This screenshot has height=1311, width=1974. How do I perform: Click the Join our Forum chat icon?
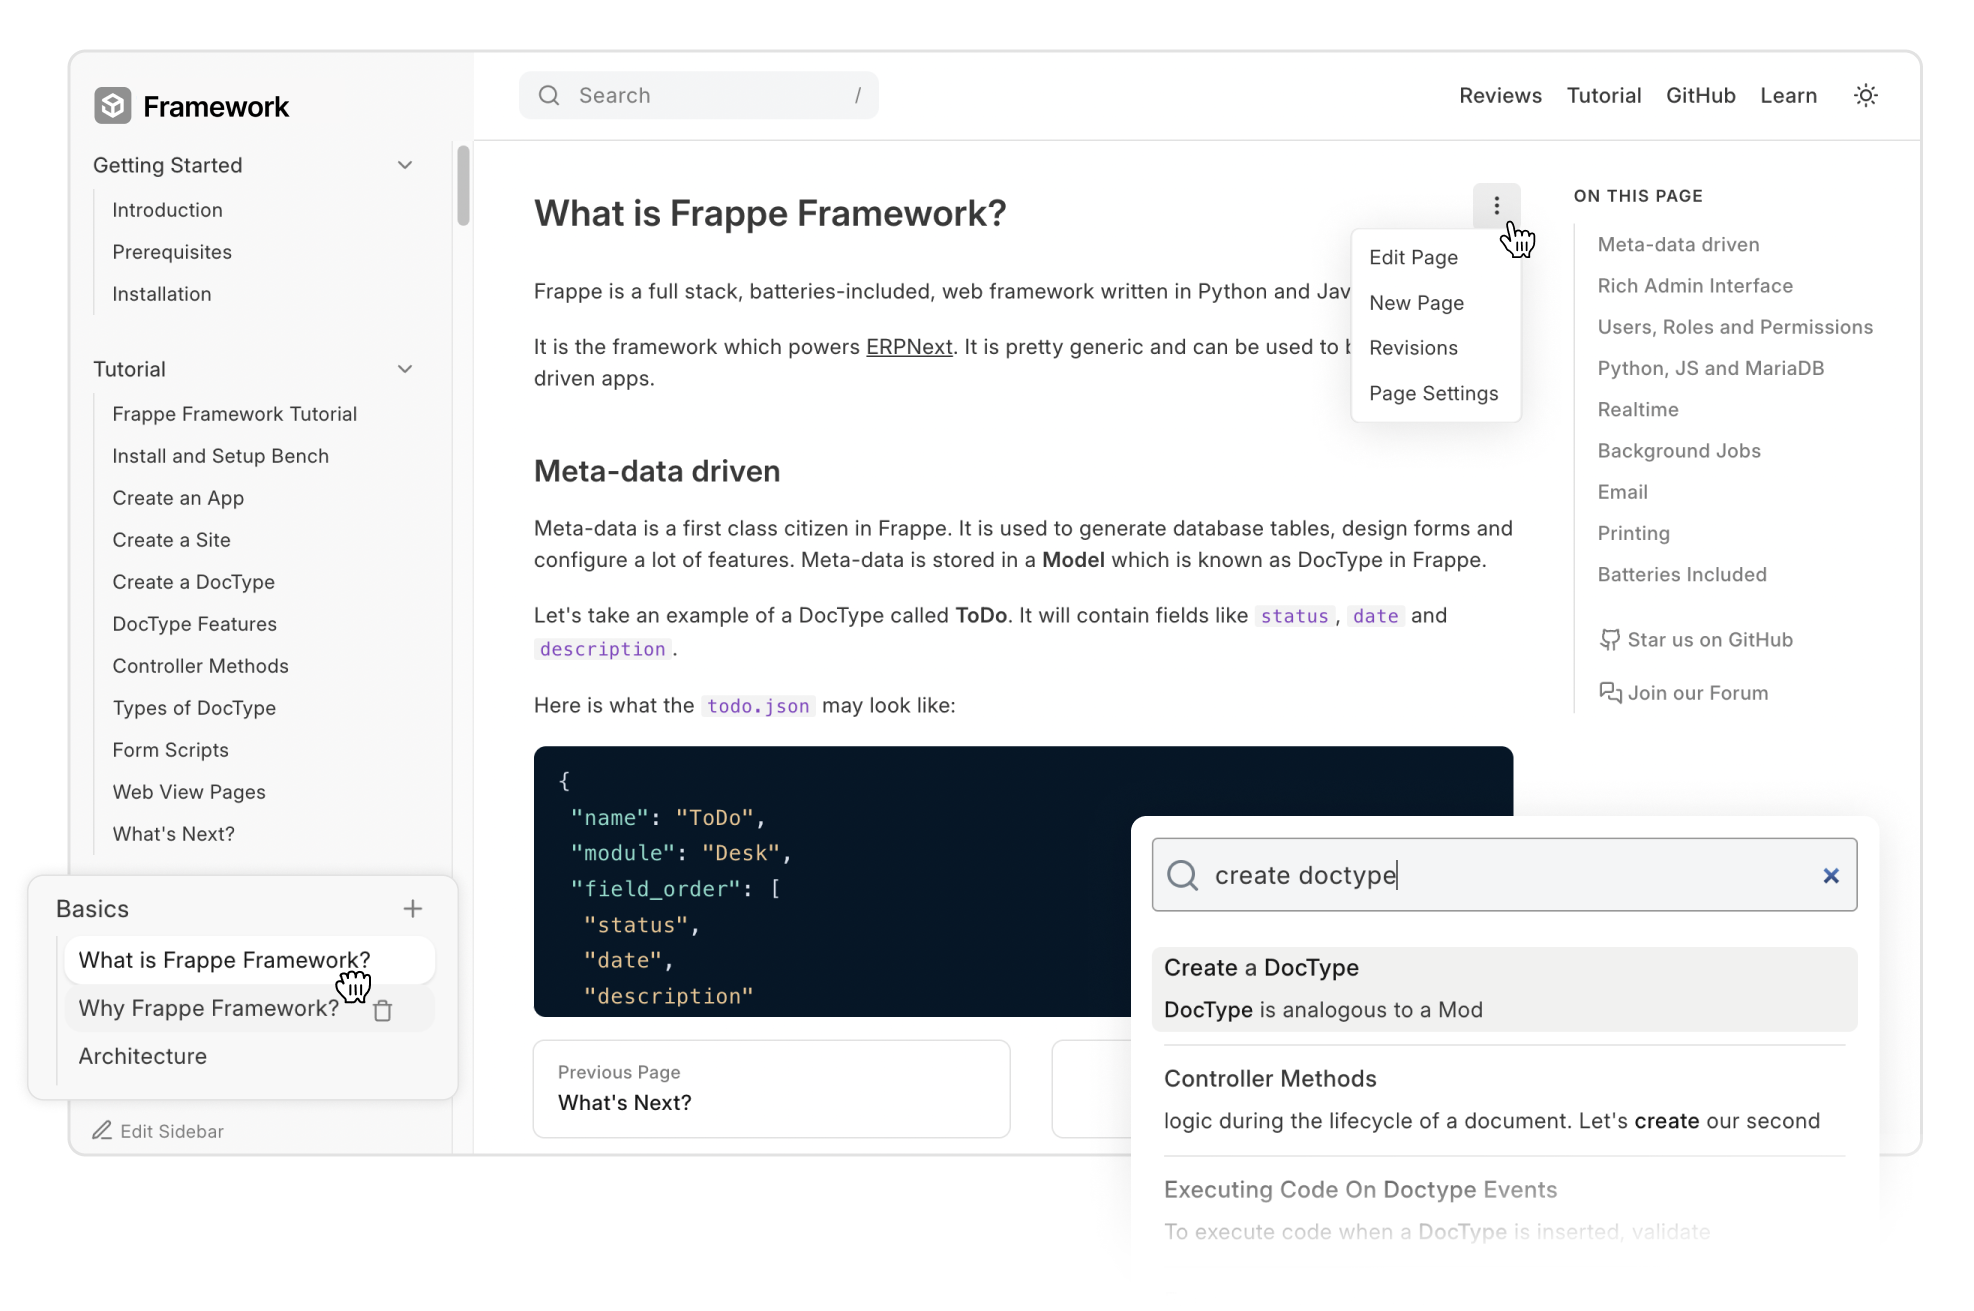point(1609,693)
